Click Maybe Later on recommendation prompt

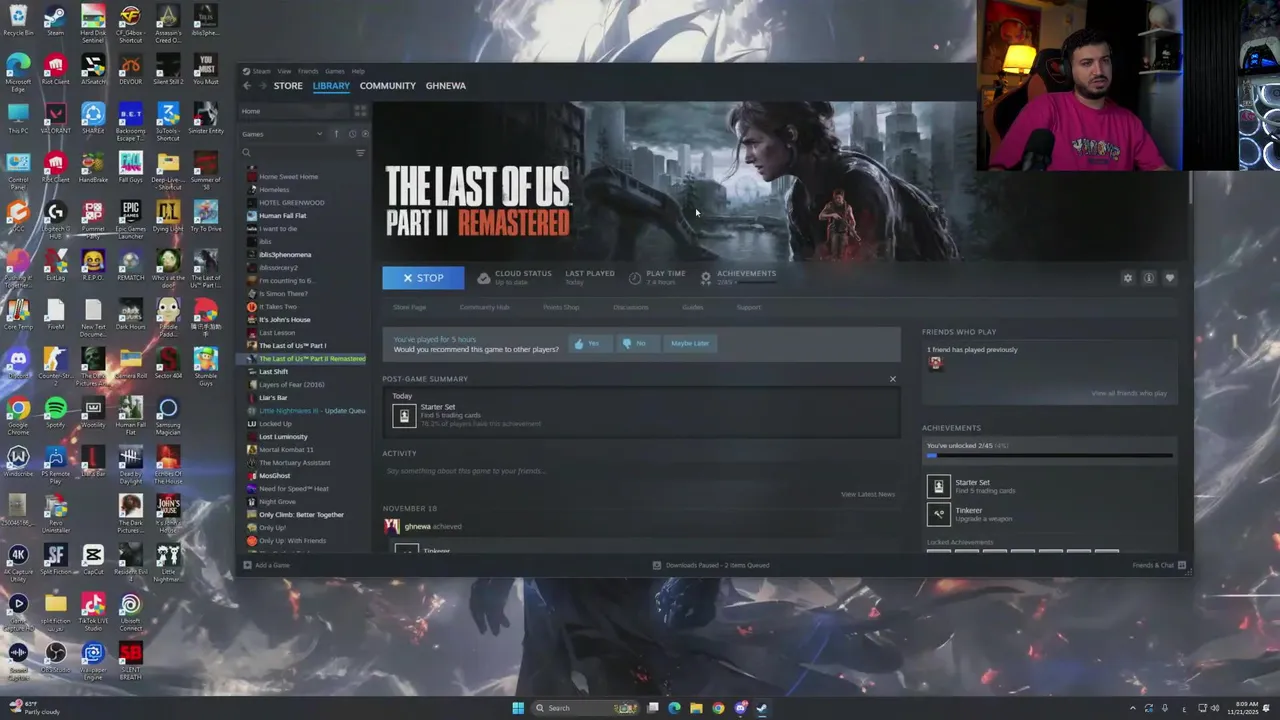690,343
